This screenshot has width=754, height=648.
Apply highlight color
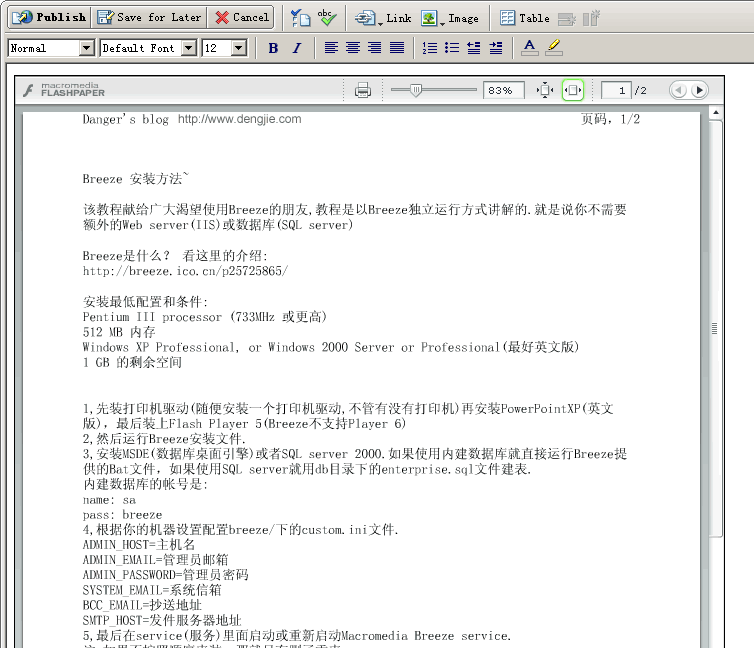pyautogui.click(x=554, y=48)
